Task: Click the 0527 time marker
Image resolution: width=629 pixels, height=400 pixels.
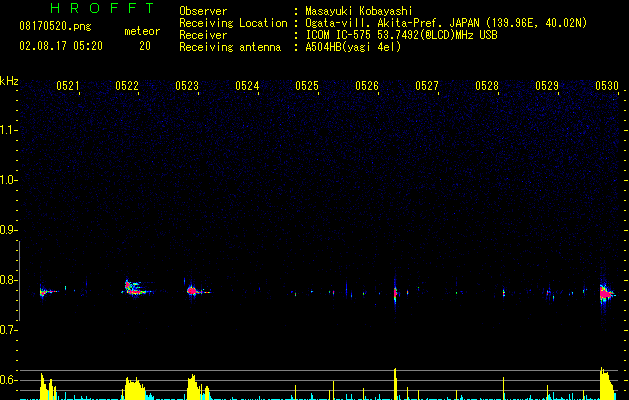Action: (427, 86)
